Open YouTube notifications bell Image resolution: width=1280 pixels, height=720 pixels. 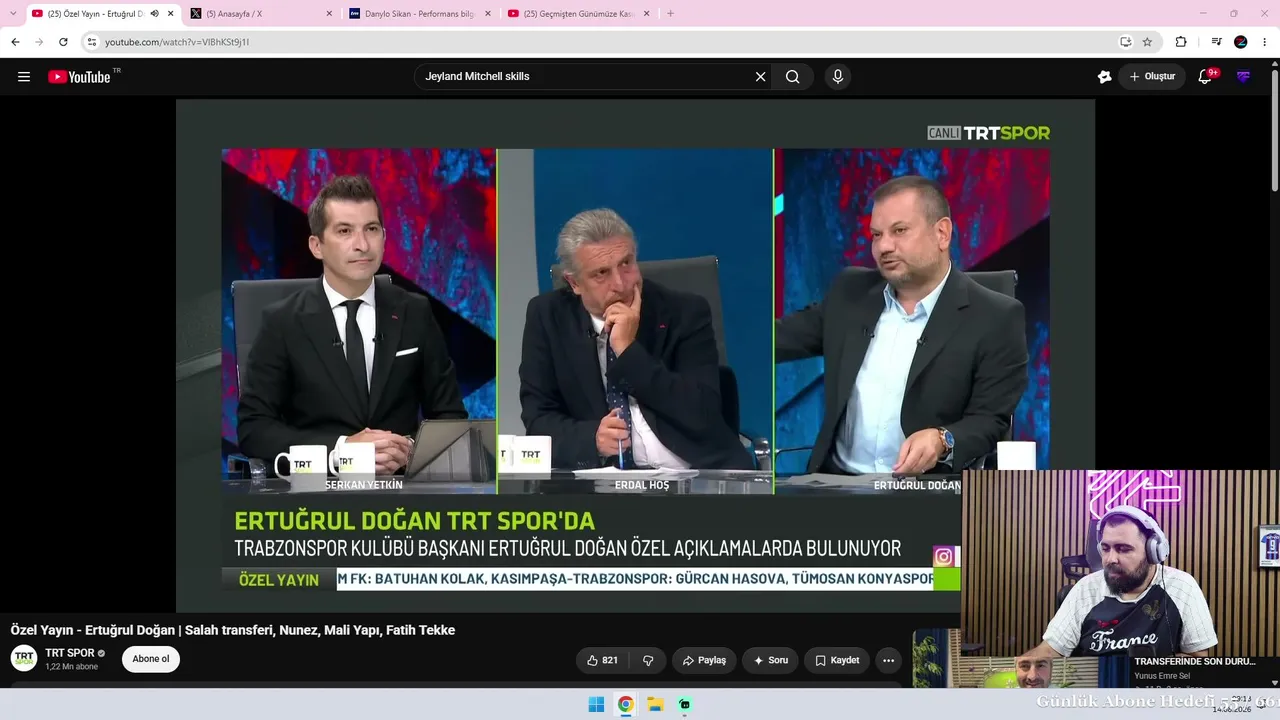1205,77
